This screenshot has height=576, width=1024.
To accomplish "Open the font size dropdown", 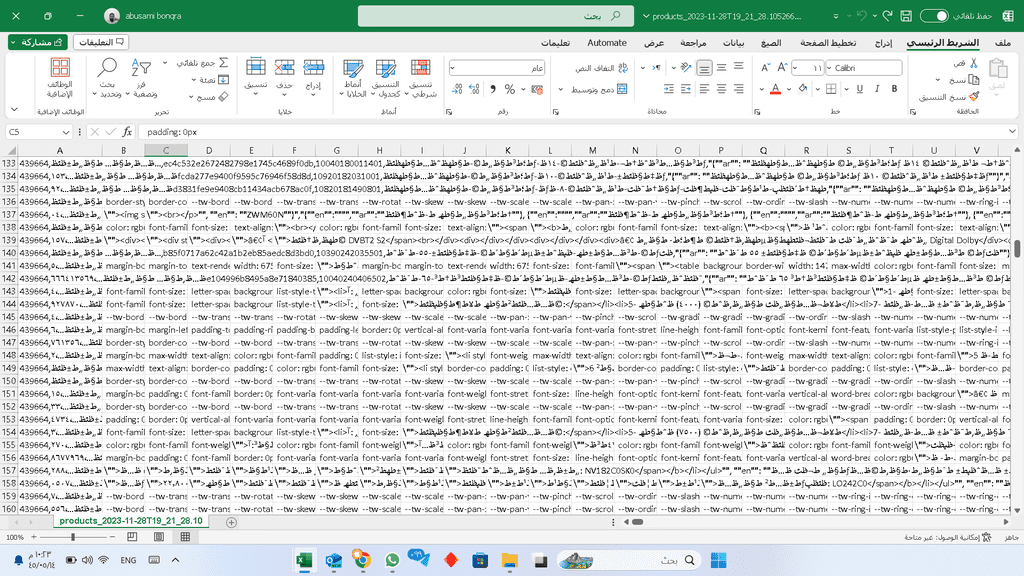I will 795,68.
